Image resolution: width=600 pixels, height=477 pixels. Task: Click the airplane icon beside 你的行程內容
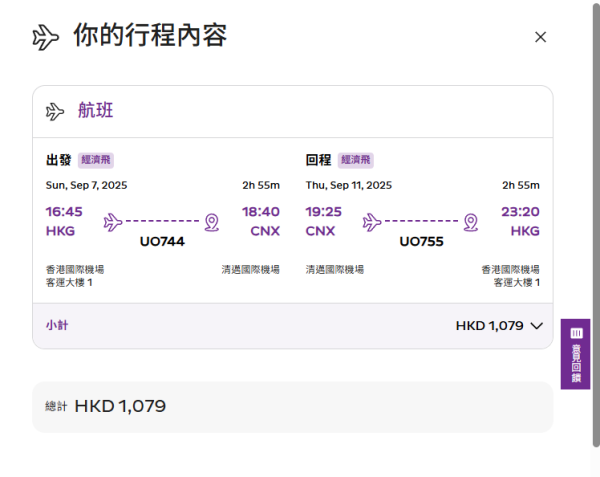pos(46,37)
